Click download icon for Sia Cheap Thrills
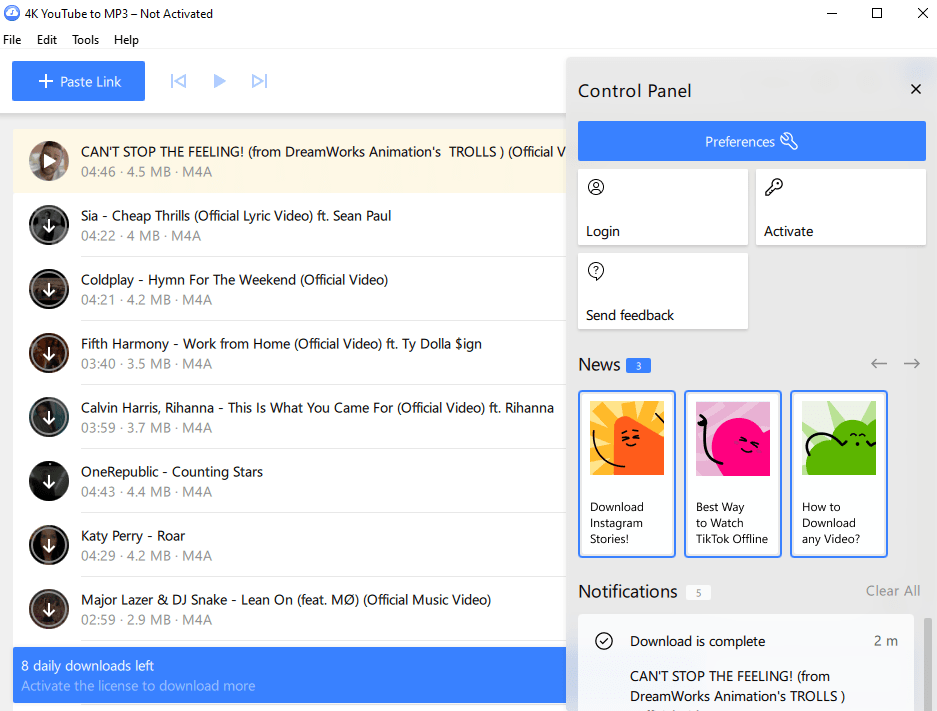This screenshot has height=711, width=937. 48,225
